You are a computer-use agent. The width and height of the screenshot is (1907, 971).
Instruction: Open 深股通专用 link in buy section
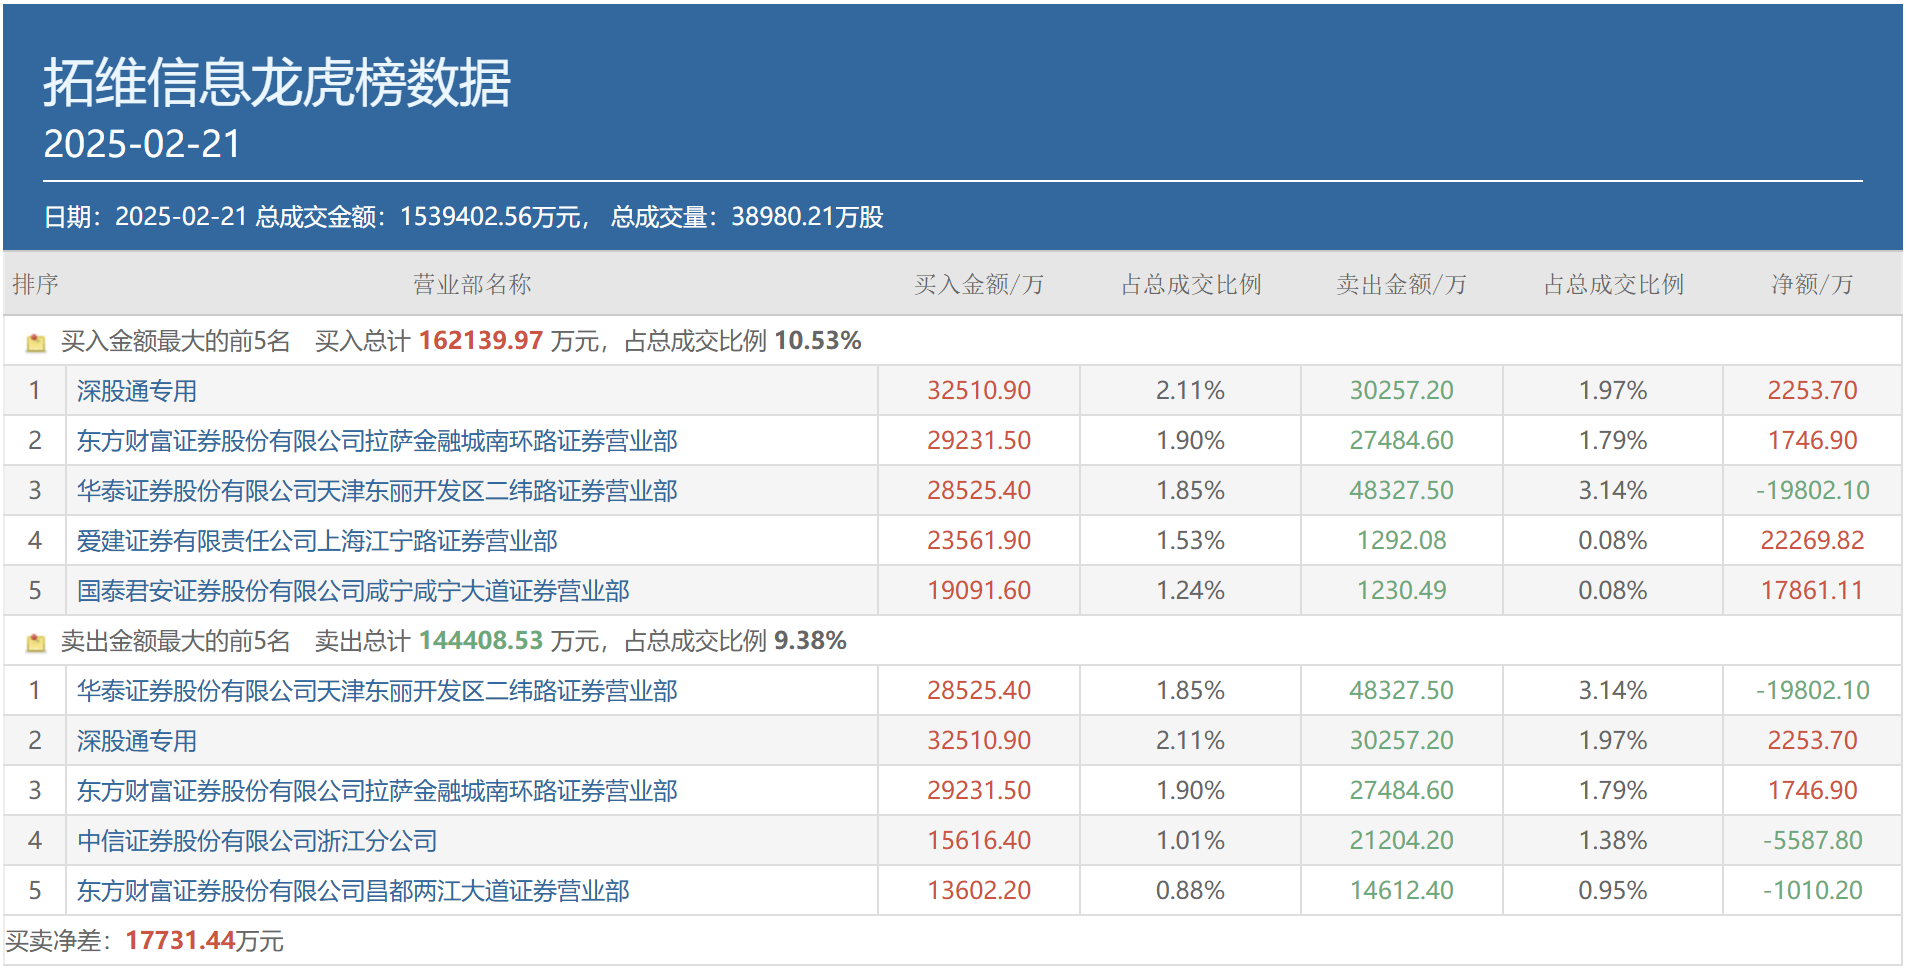pos(137,391)
